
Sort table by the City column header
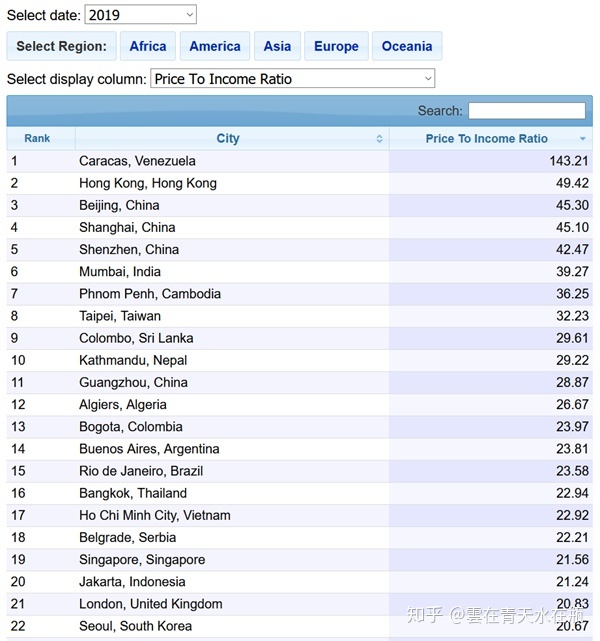[x=232, y=138]
